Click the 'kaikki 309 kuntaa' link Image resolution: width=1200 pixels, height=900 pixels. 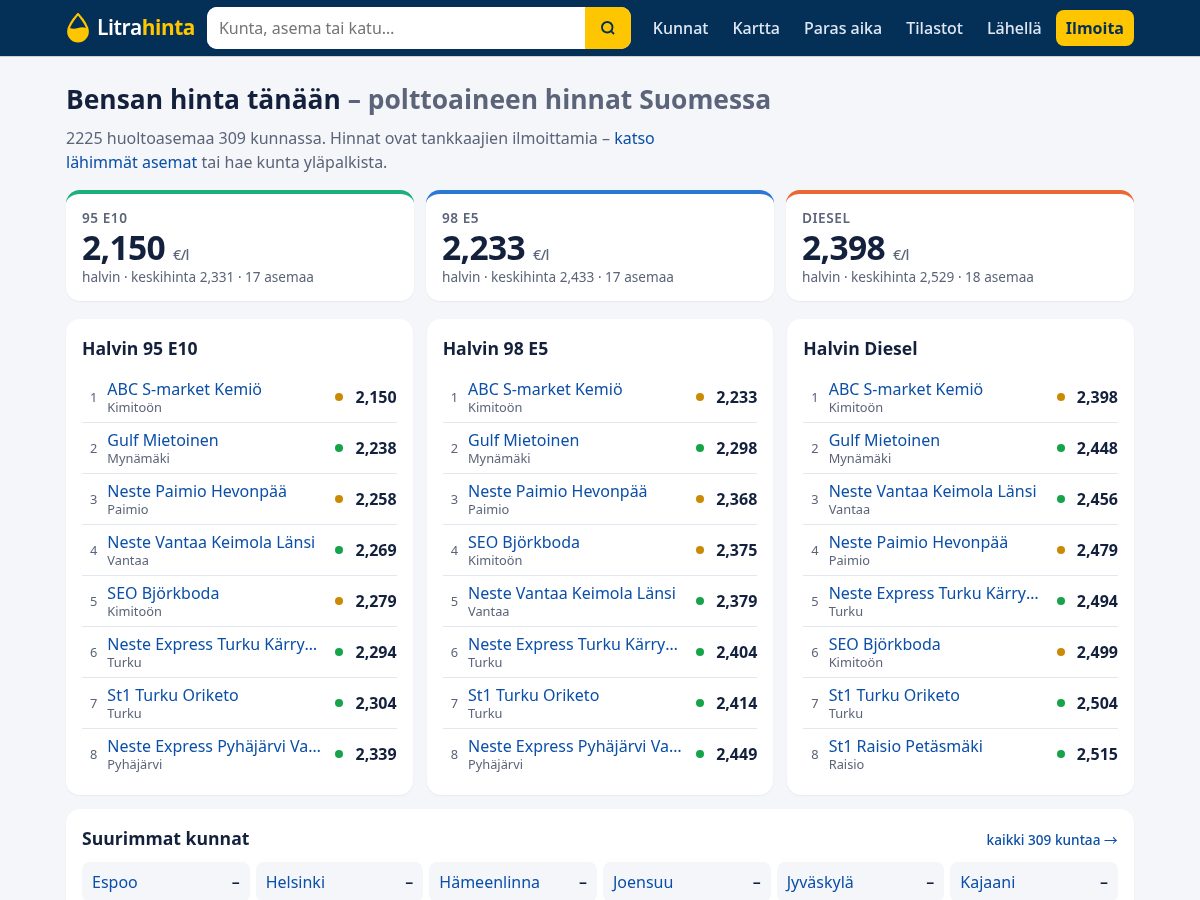[1052, 840]
